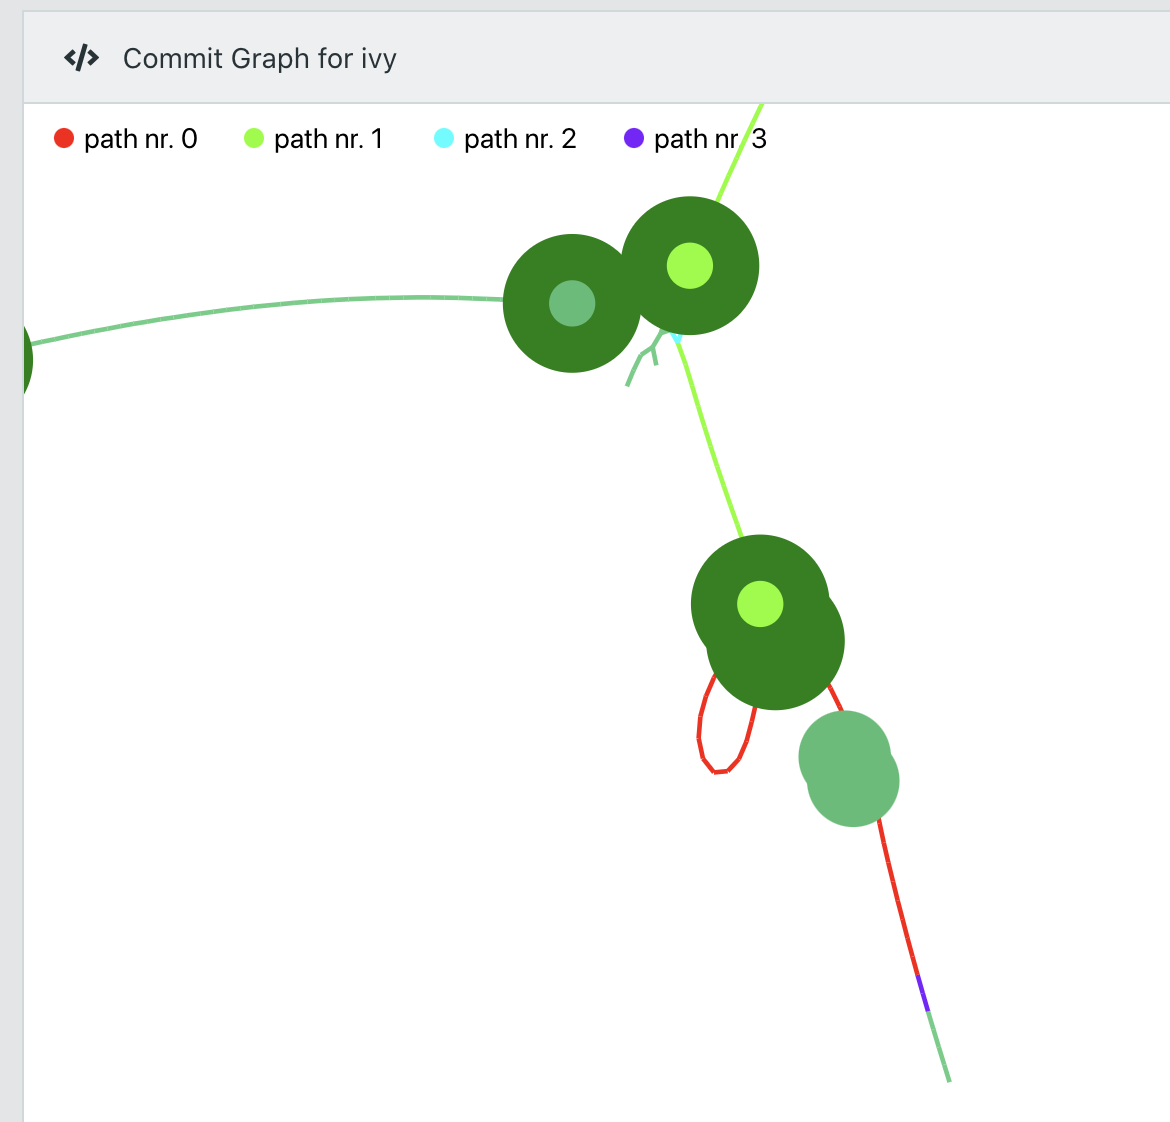Screen dimensions: 1170x1122
Task: Click the "Commit Graph for ivy" title
Action: pyautogui.click(x=260, y=58)
